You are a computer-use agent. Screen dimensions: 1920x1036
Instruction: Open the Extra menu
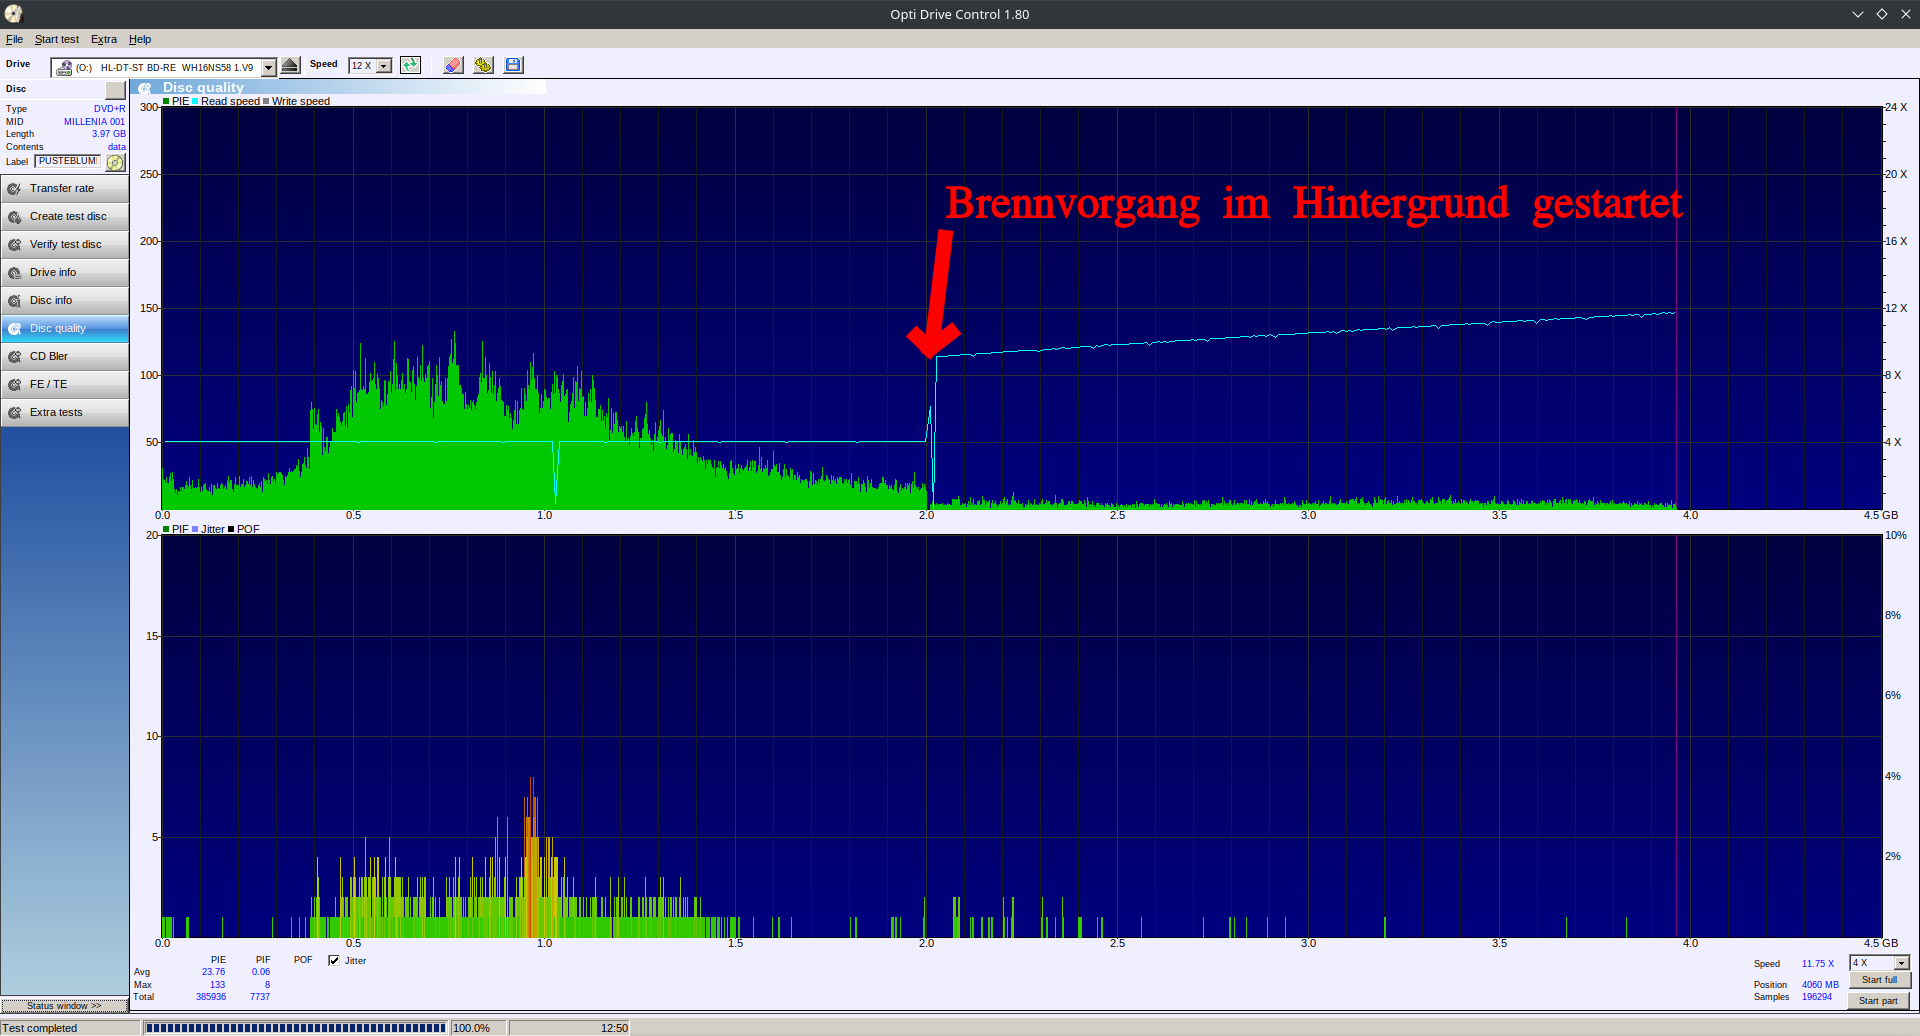pos(103,39)
